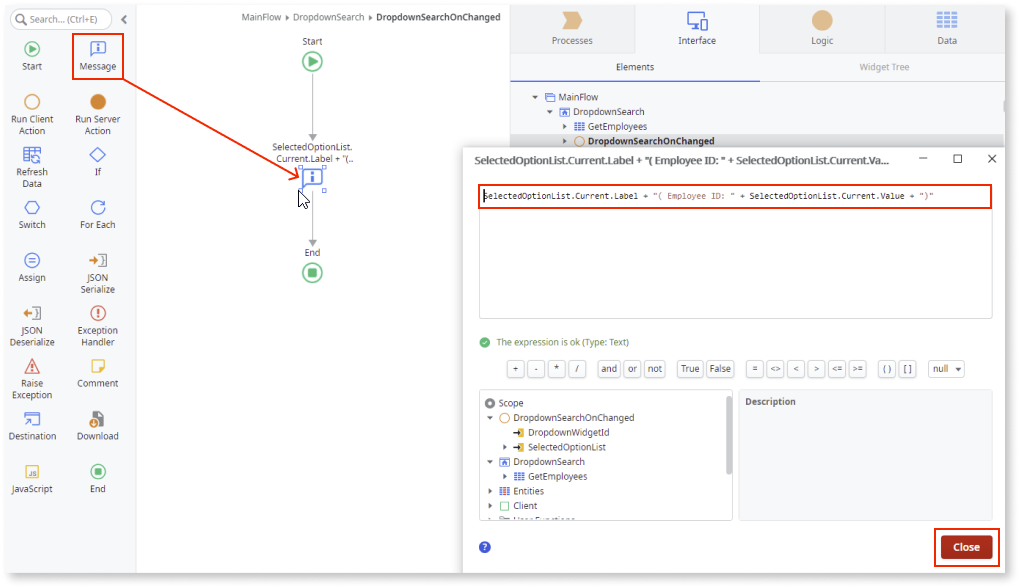Click the Close button in dialog
The height and width of the screenshot is (588, 1020).
pos(965,547)
